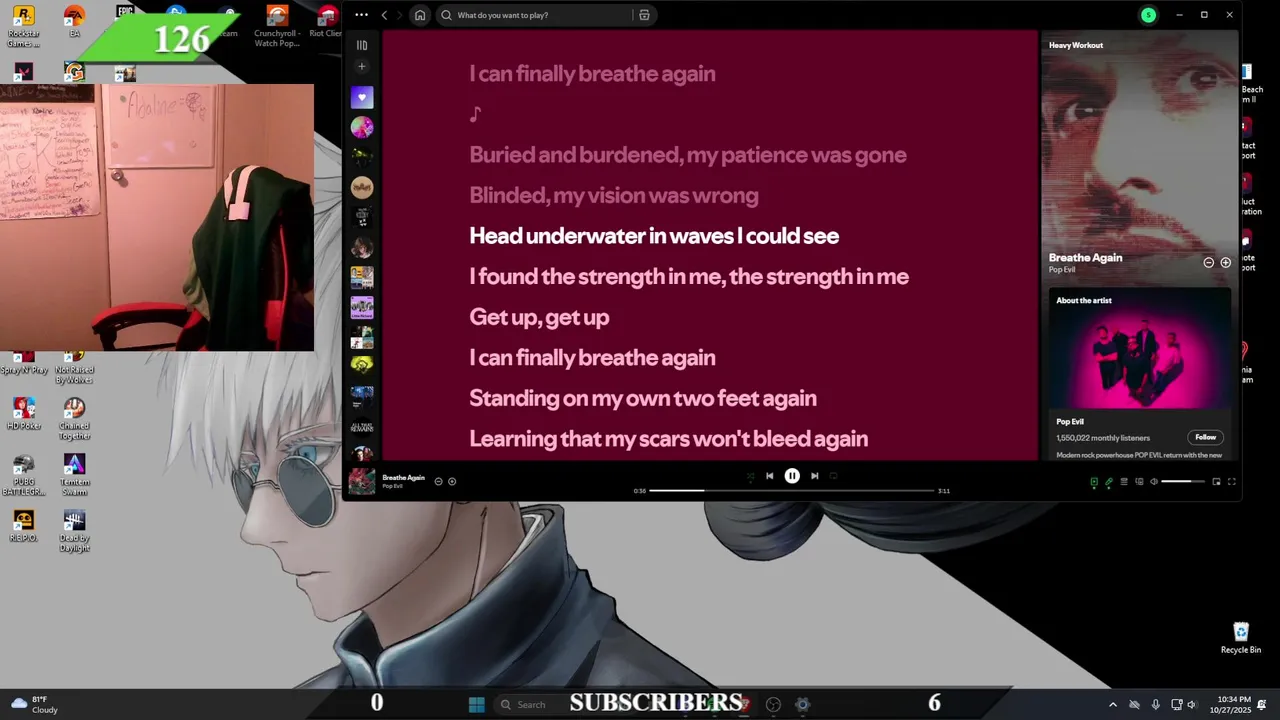The image size is (1280, 720).
Task: Select the Crunchyroll desktop shortcut
Action: coord(277,26)
